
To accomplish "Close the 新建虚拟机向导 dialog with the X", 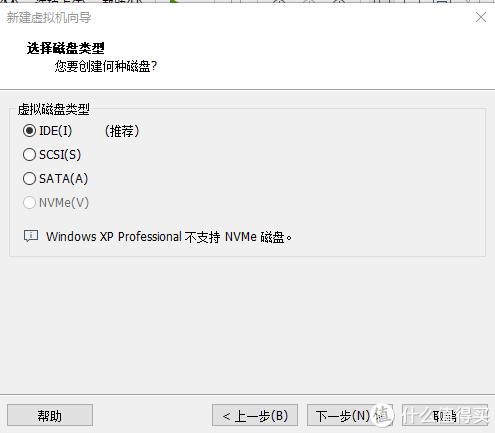I will point(481,17).
